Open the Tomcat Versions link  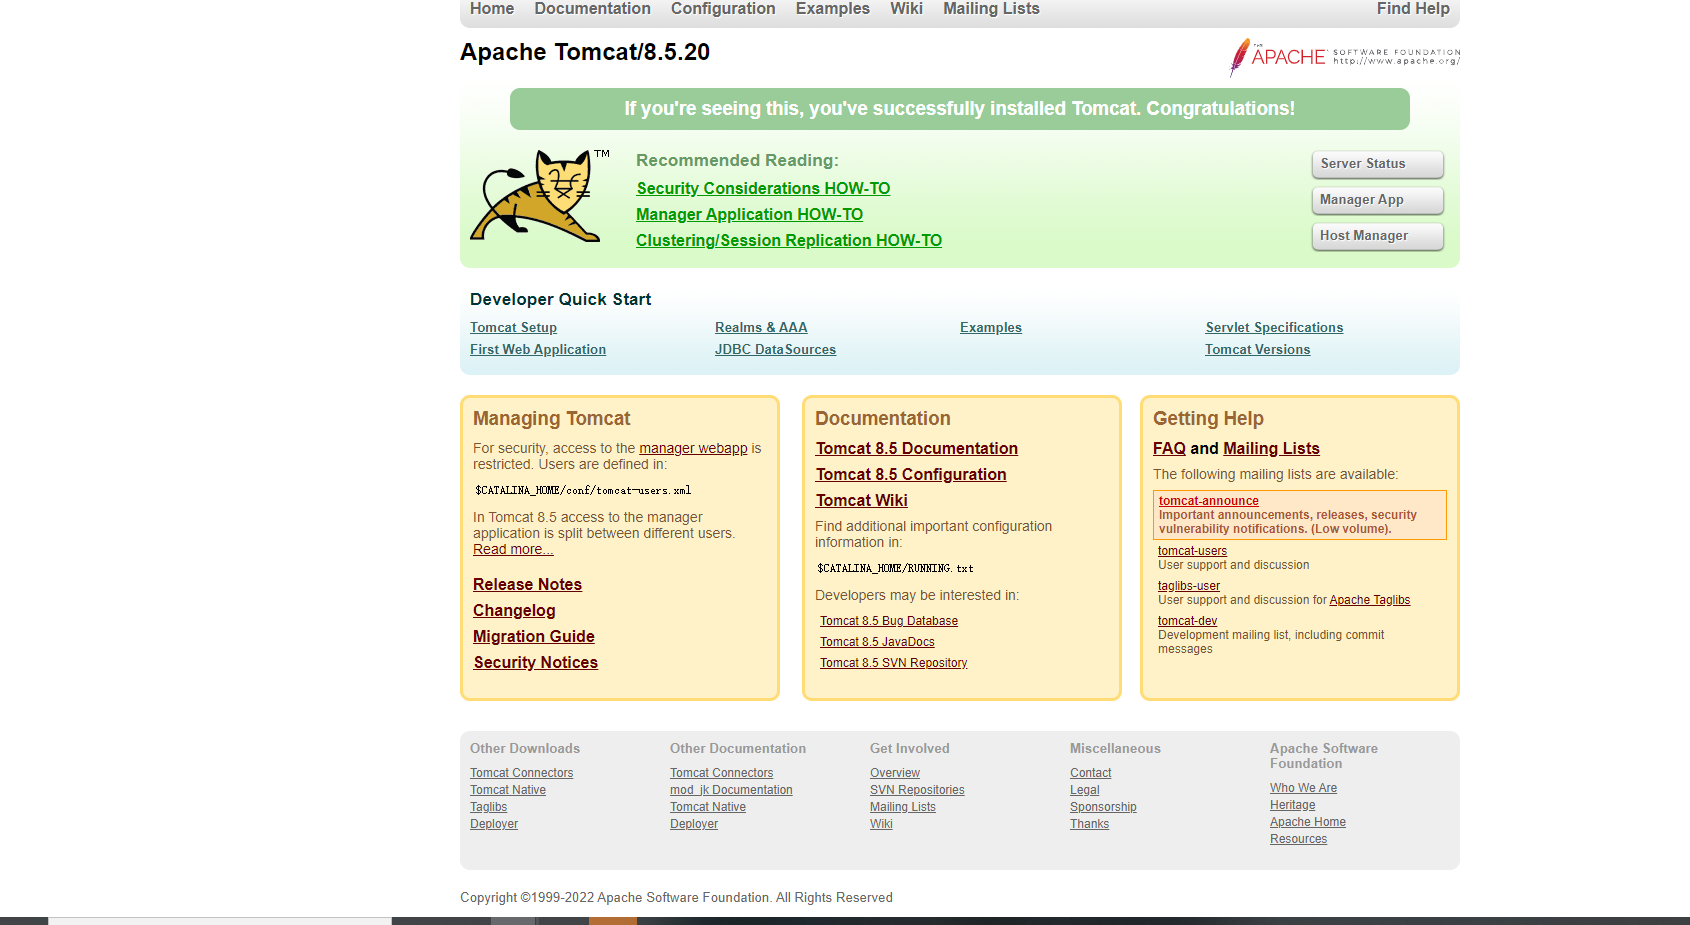[x=1257, y=350]
